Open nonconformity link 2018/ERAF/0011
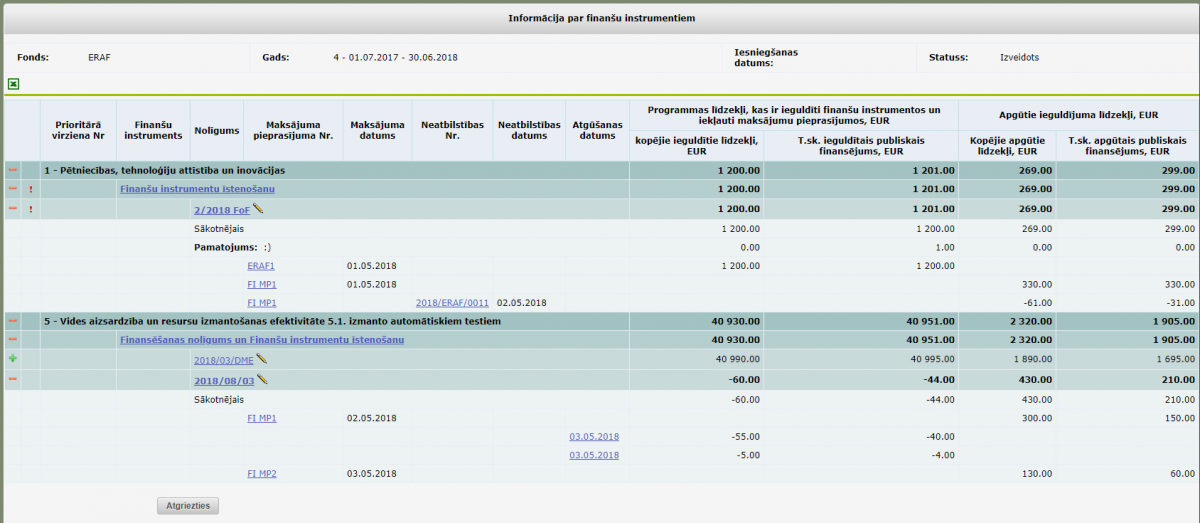The height and width of the screenshot is (523, 1200). pyautogui.click(x=452, y=302)
